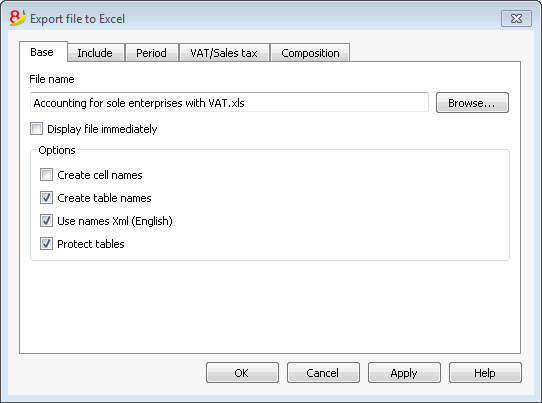Open the Composition tab
542x403 pixels.
coord(310,53)
